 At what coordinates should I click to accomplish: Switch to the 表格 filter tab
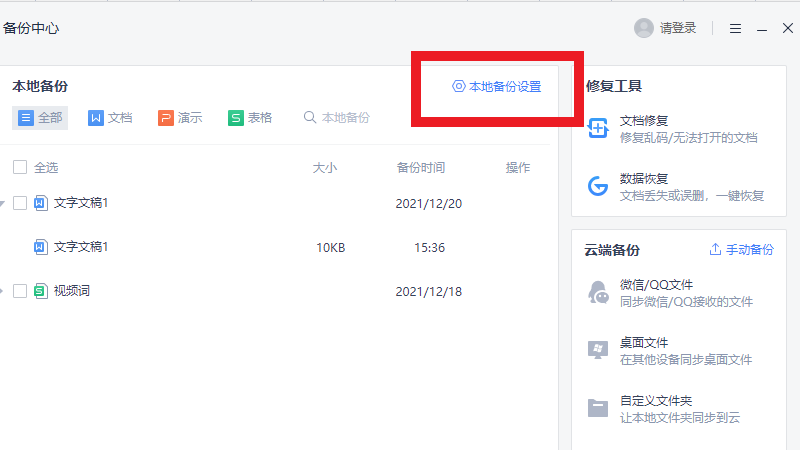250,118
